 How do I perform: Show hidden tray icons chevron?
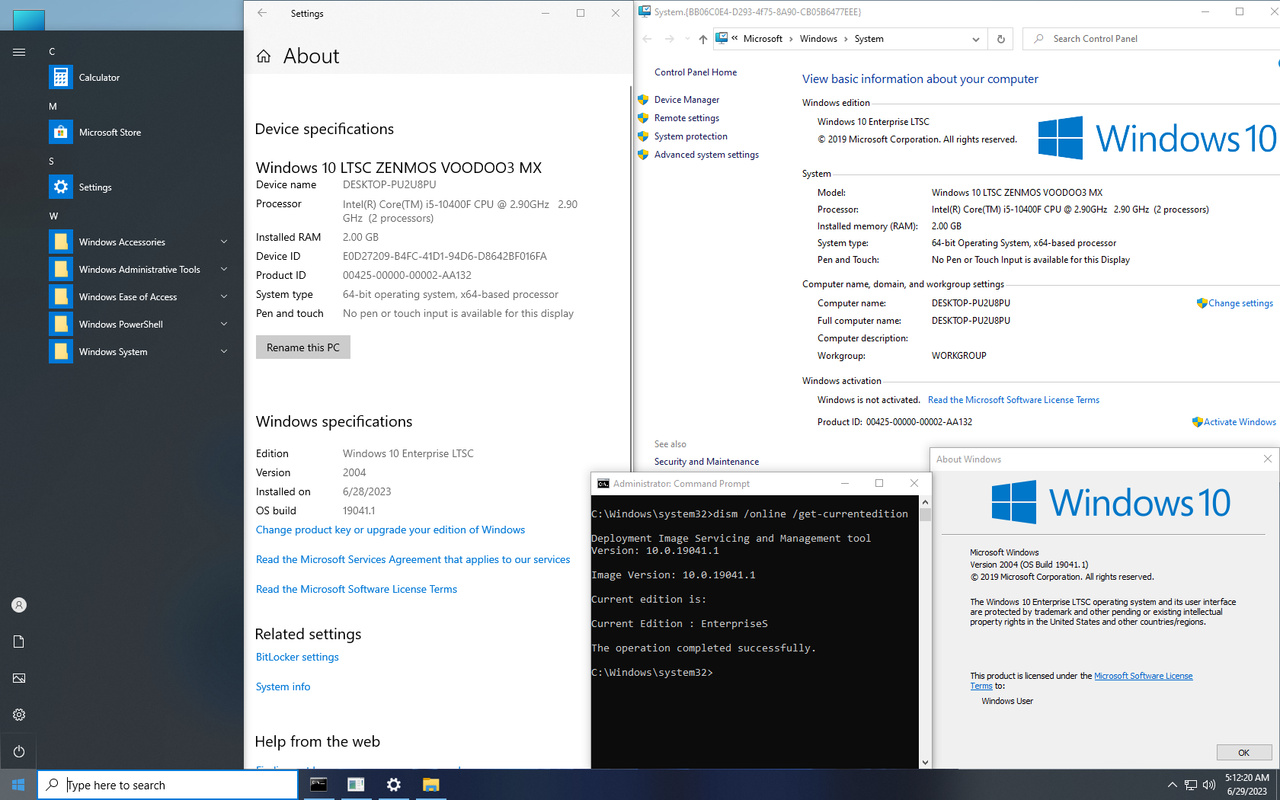[x=1172, y=785]
